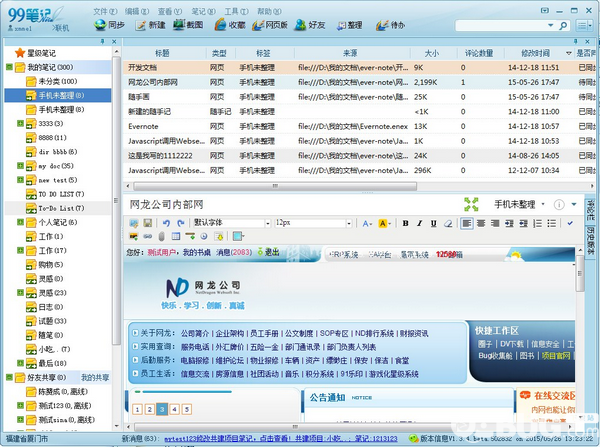Click the 整理 organize toolbar button
600x447 pixels.
coord(349,25)
